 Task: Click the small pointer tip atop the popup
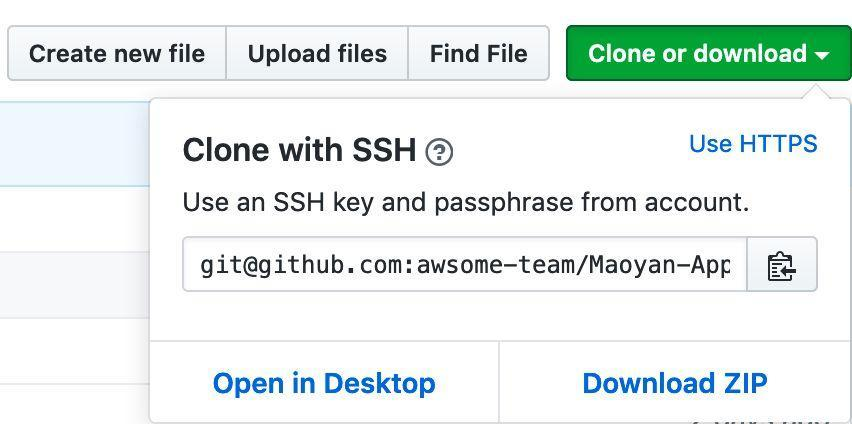[820, 92]
